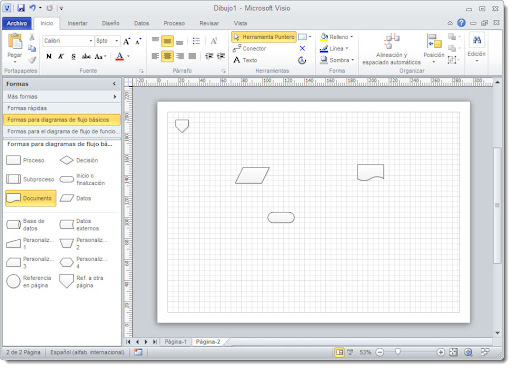Open the Calibri font name dropdown
This screenshot has height=368, width=512.
point(91,41)
